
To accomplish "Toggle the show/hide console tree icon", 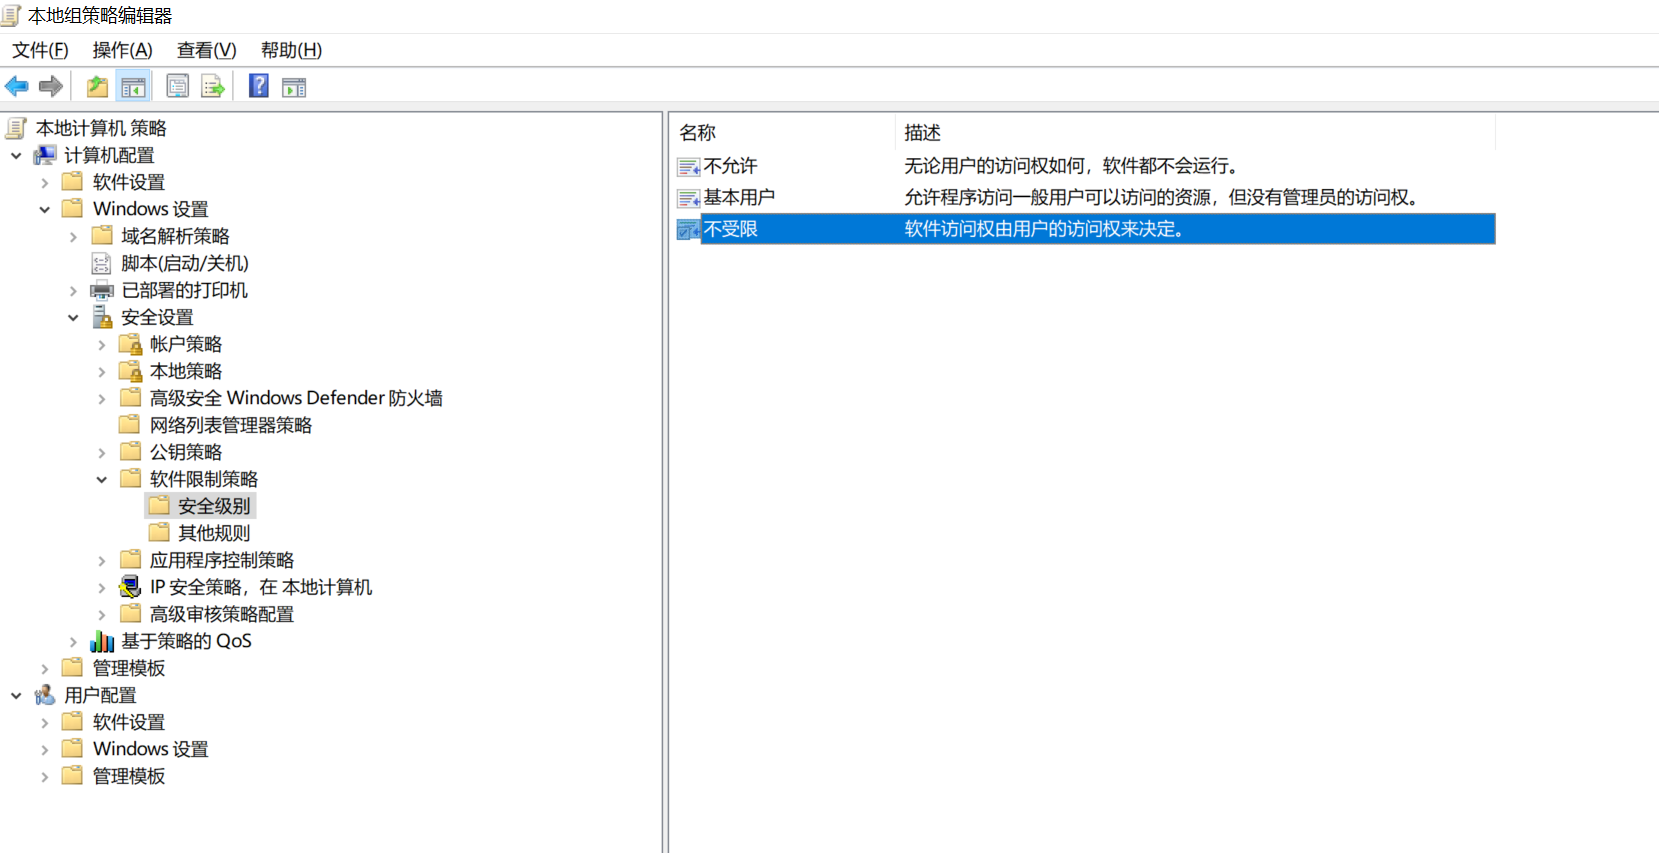I will [x=133, y=87].
